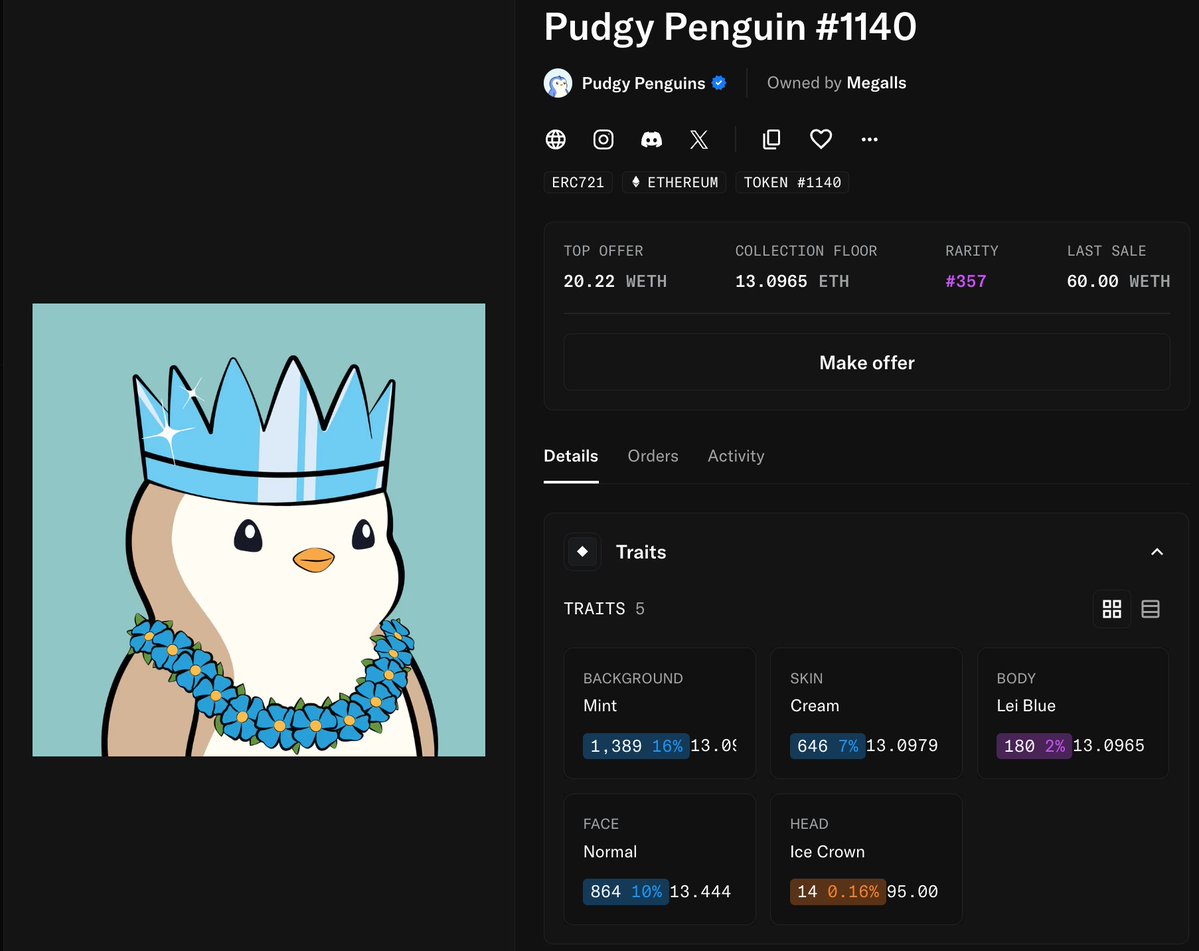Open the Pudgy Penguins collection link

pyautogui.click(x=643, y=83)
